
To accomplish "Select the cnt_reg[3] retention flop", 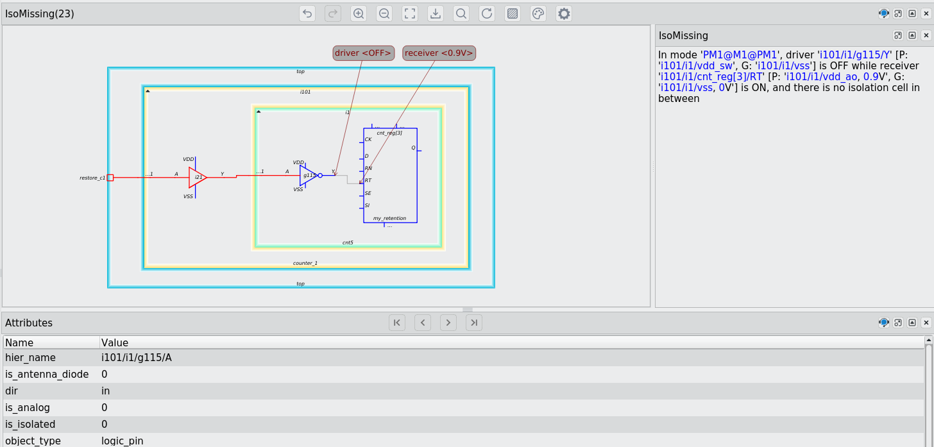I will (x=390, y=175).
